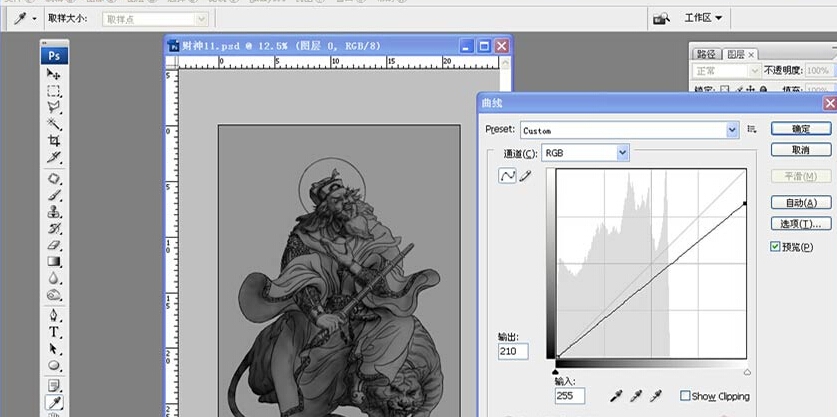This screenshot has height=417, width=837.
Task: Select the Rectangular Marquee tool
Action: click(x=54, y=91)
